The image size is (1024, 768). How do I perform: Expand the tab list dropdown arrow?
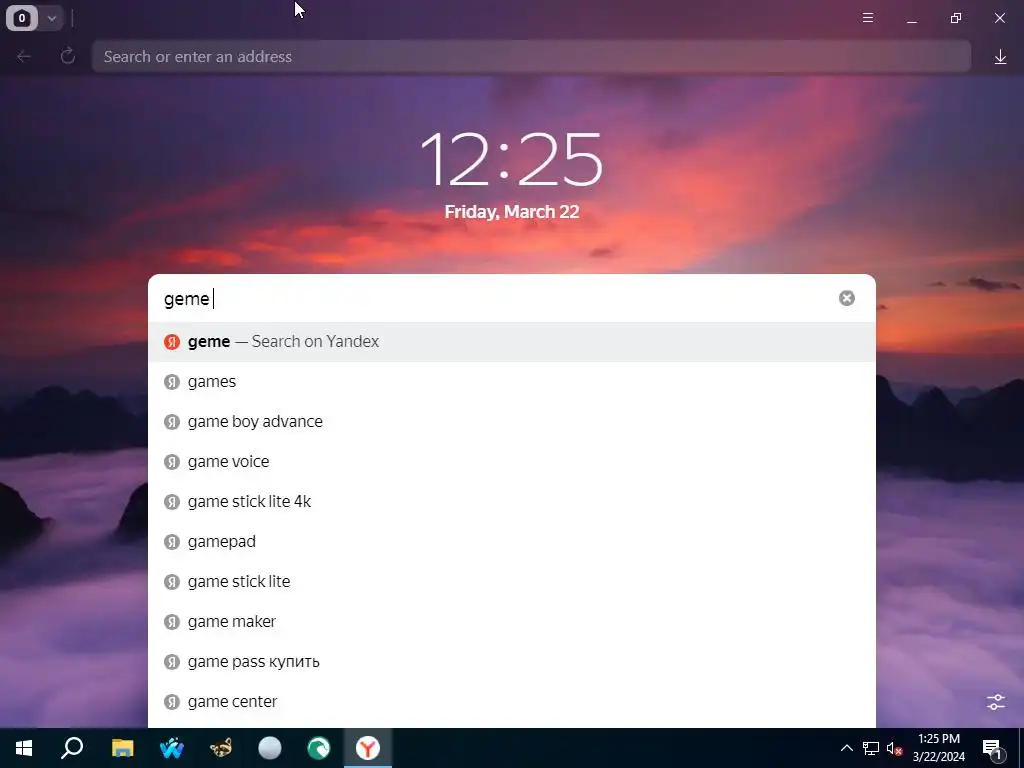point(52,18)
